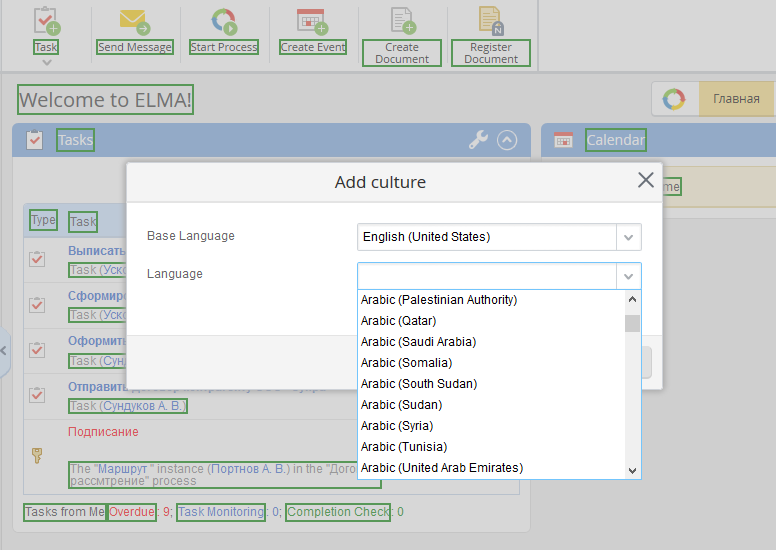The image size is (776, 550).
Task: Click the Calendar panel header icon
Action: (563, 140)
